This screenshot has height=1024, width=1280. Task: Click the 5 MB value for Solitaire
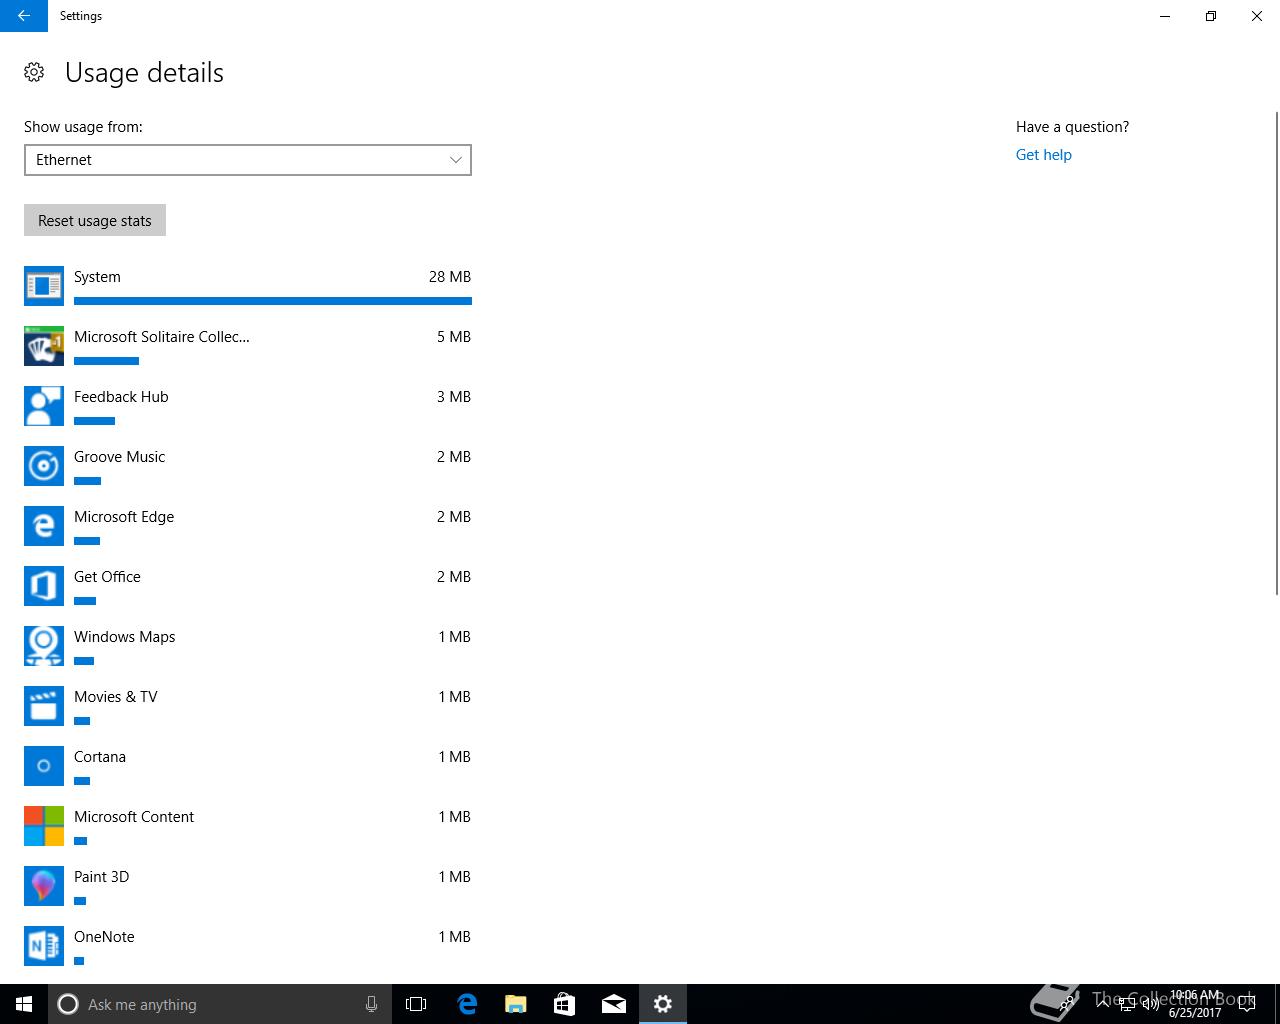click(454, 337)
